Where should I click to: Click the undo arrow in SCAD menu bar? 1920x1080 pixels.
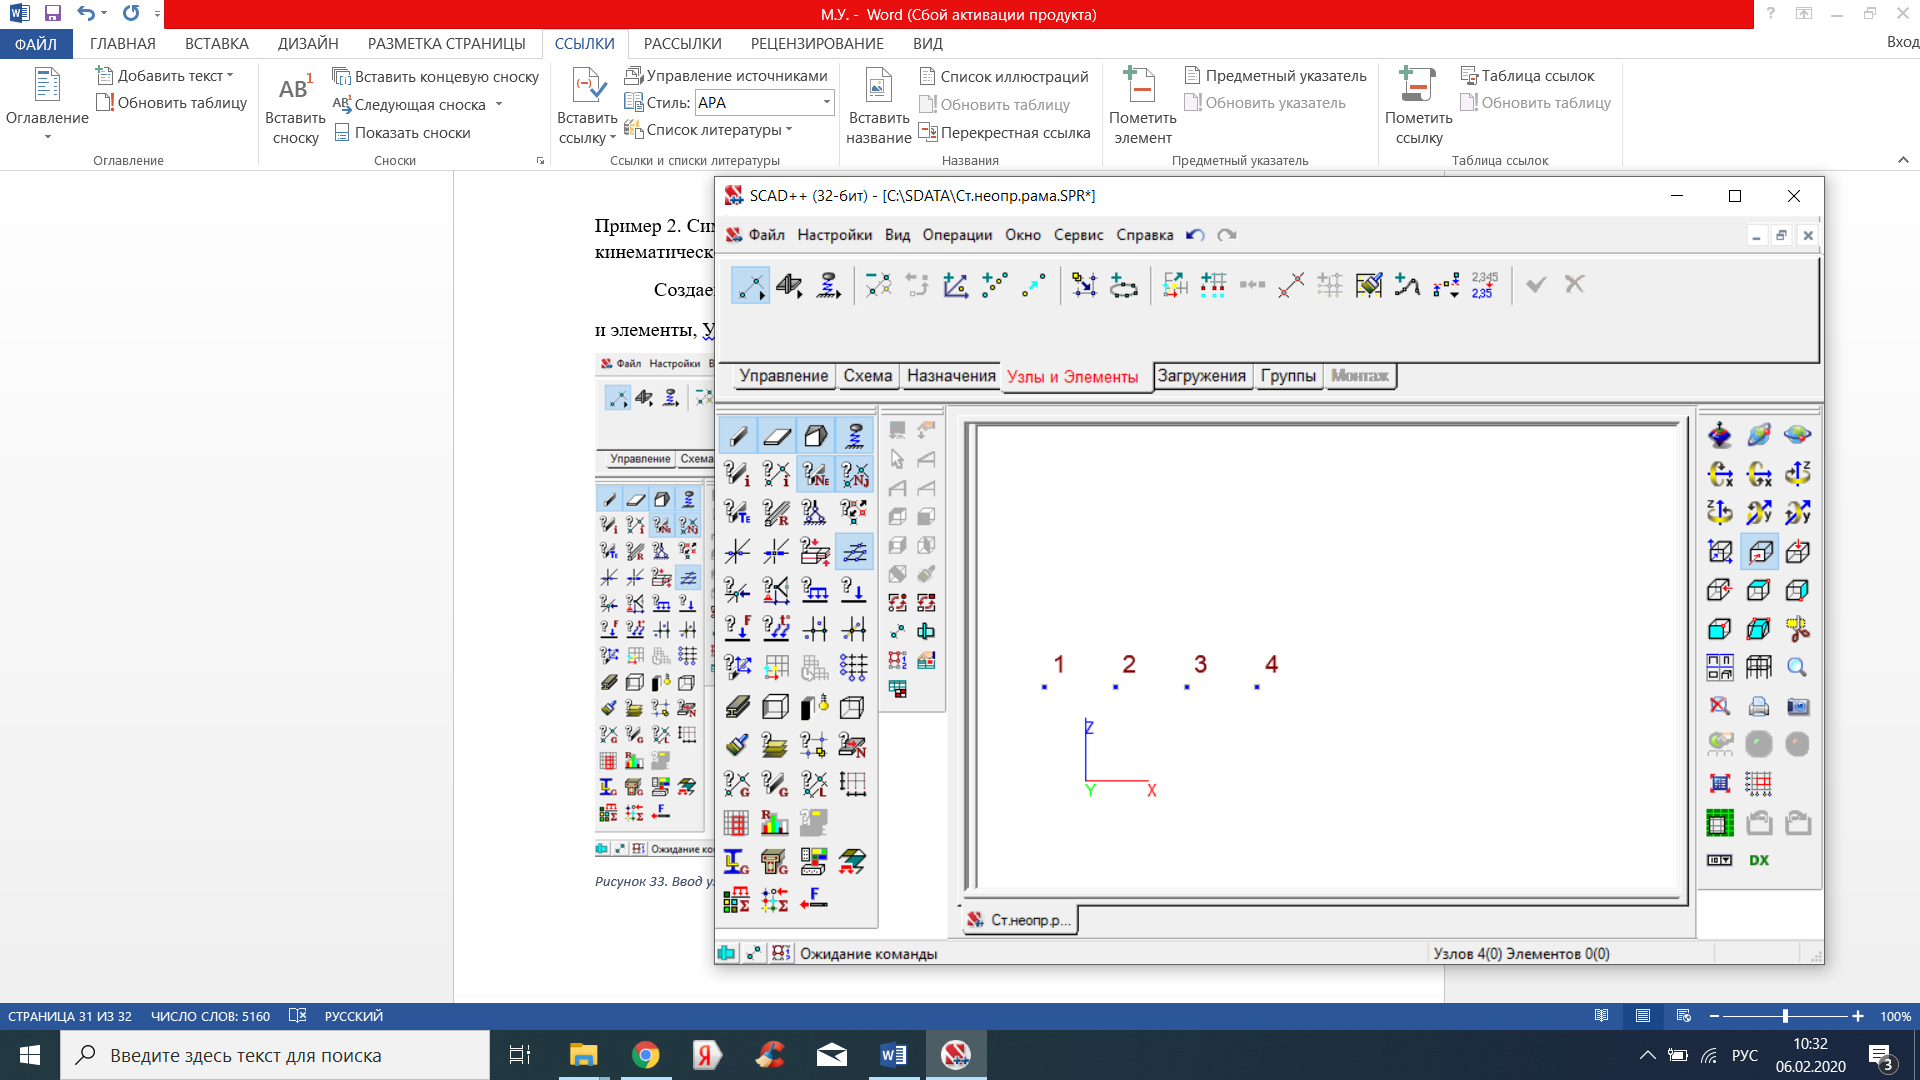coord(1195,235)
